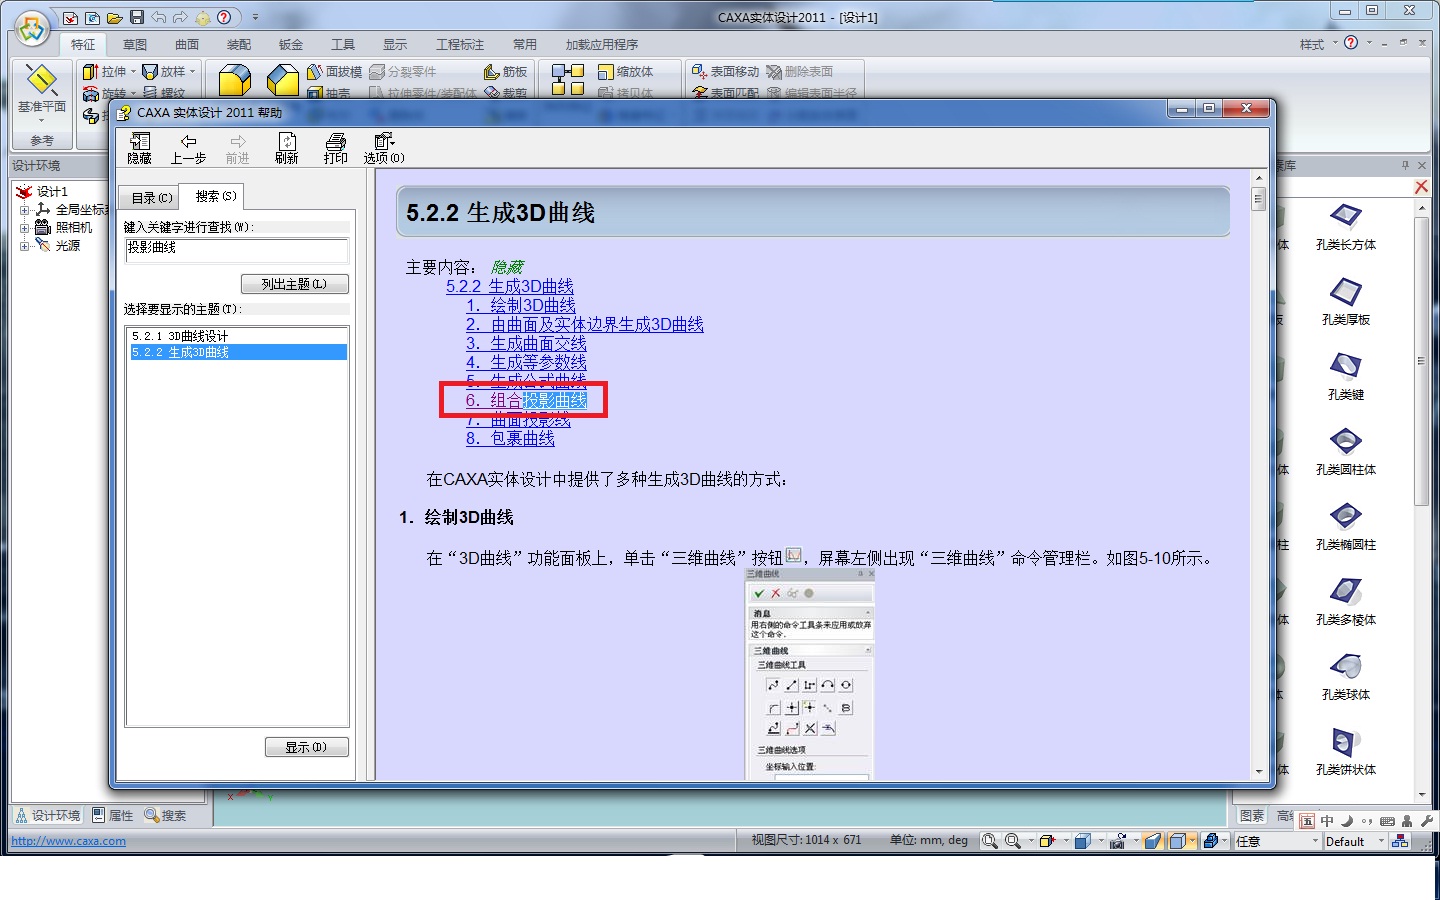Pick the 孔类多棱体 hole prism catalog item
This screenshot has width=1440, height=900.
pos(1345,601)
